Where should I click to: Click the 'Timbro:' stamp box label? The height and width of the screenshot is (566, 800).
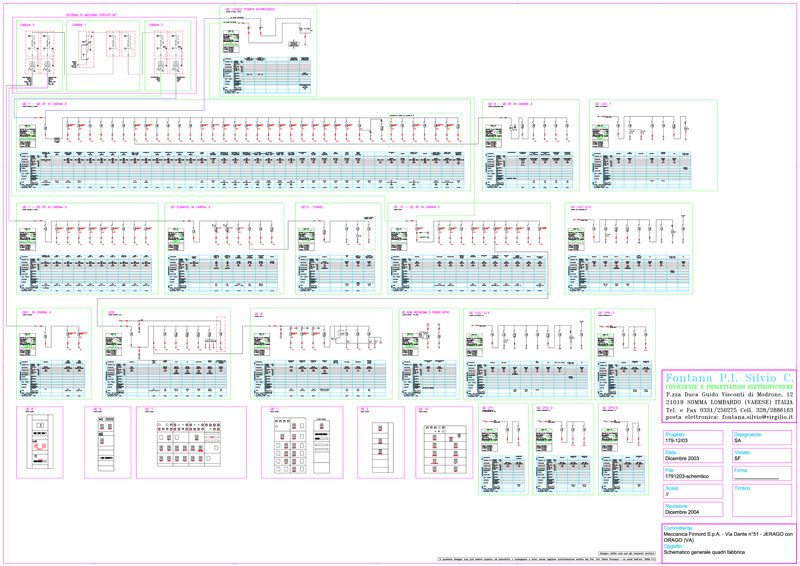pyautogui.click(x=743, y=488)
